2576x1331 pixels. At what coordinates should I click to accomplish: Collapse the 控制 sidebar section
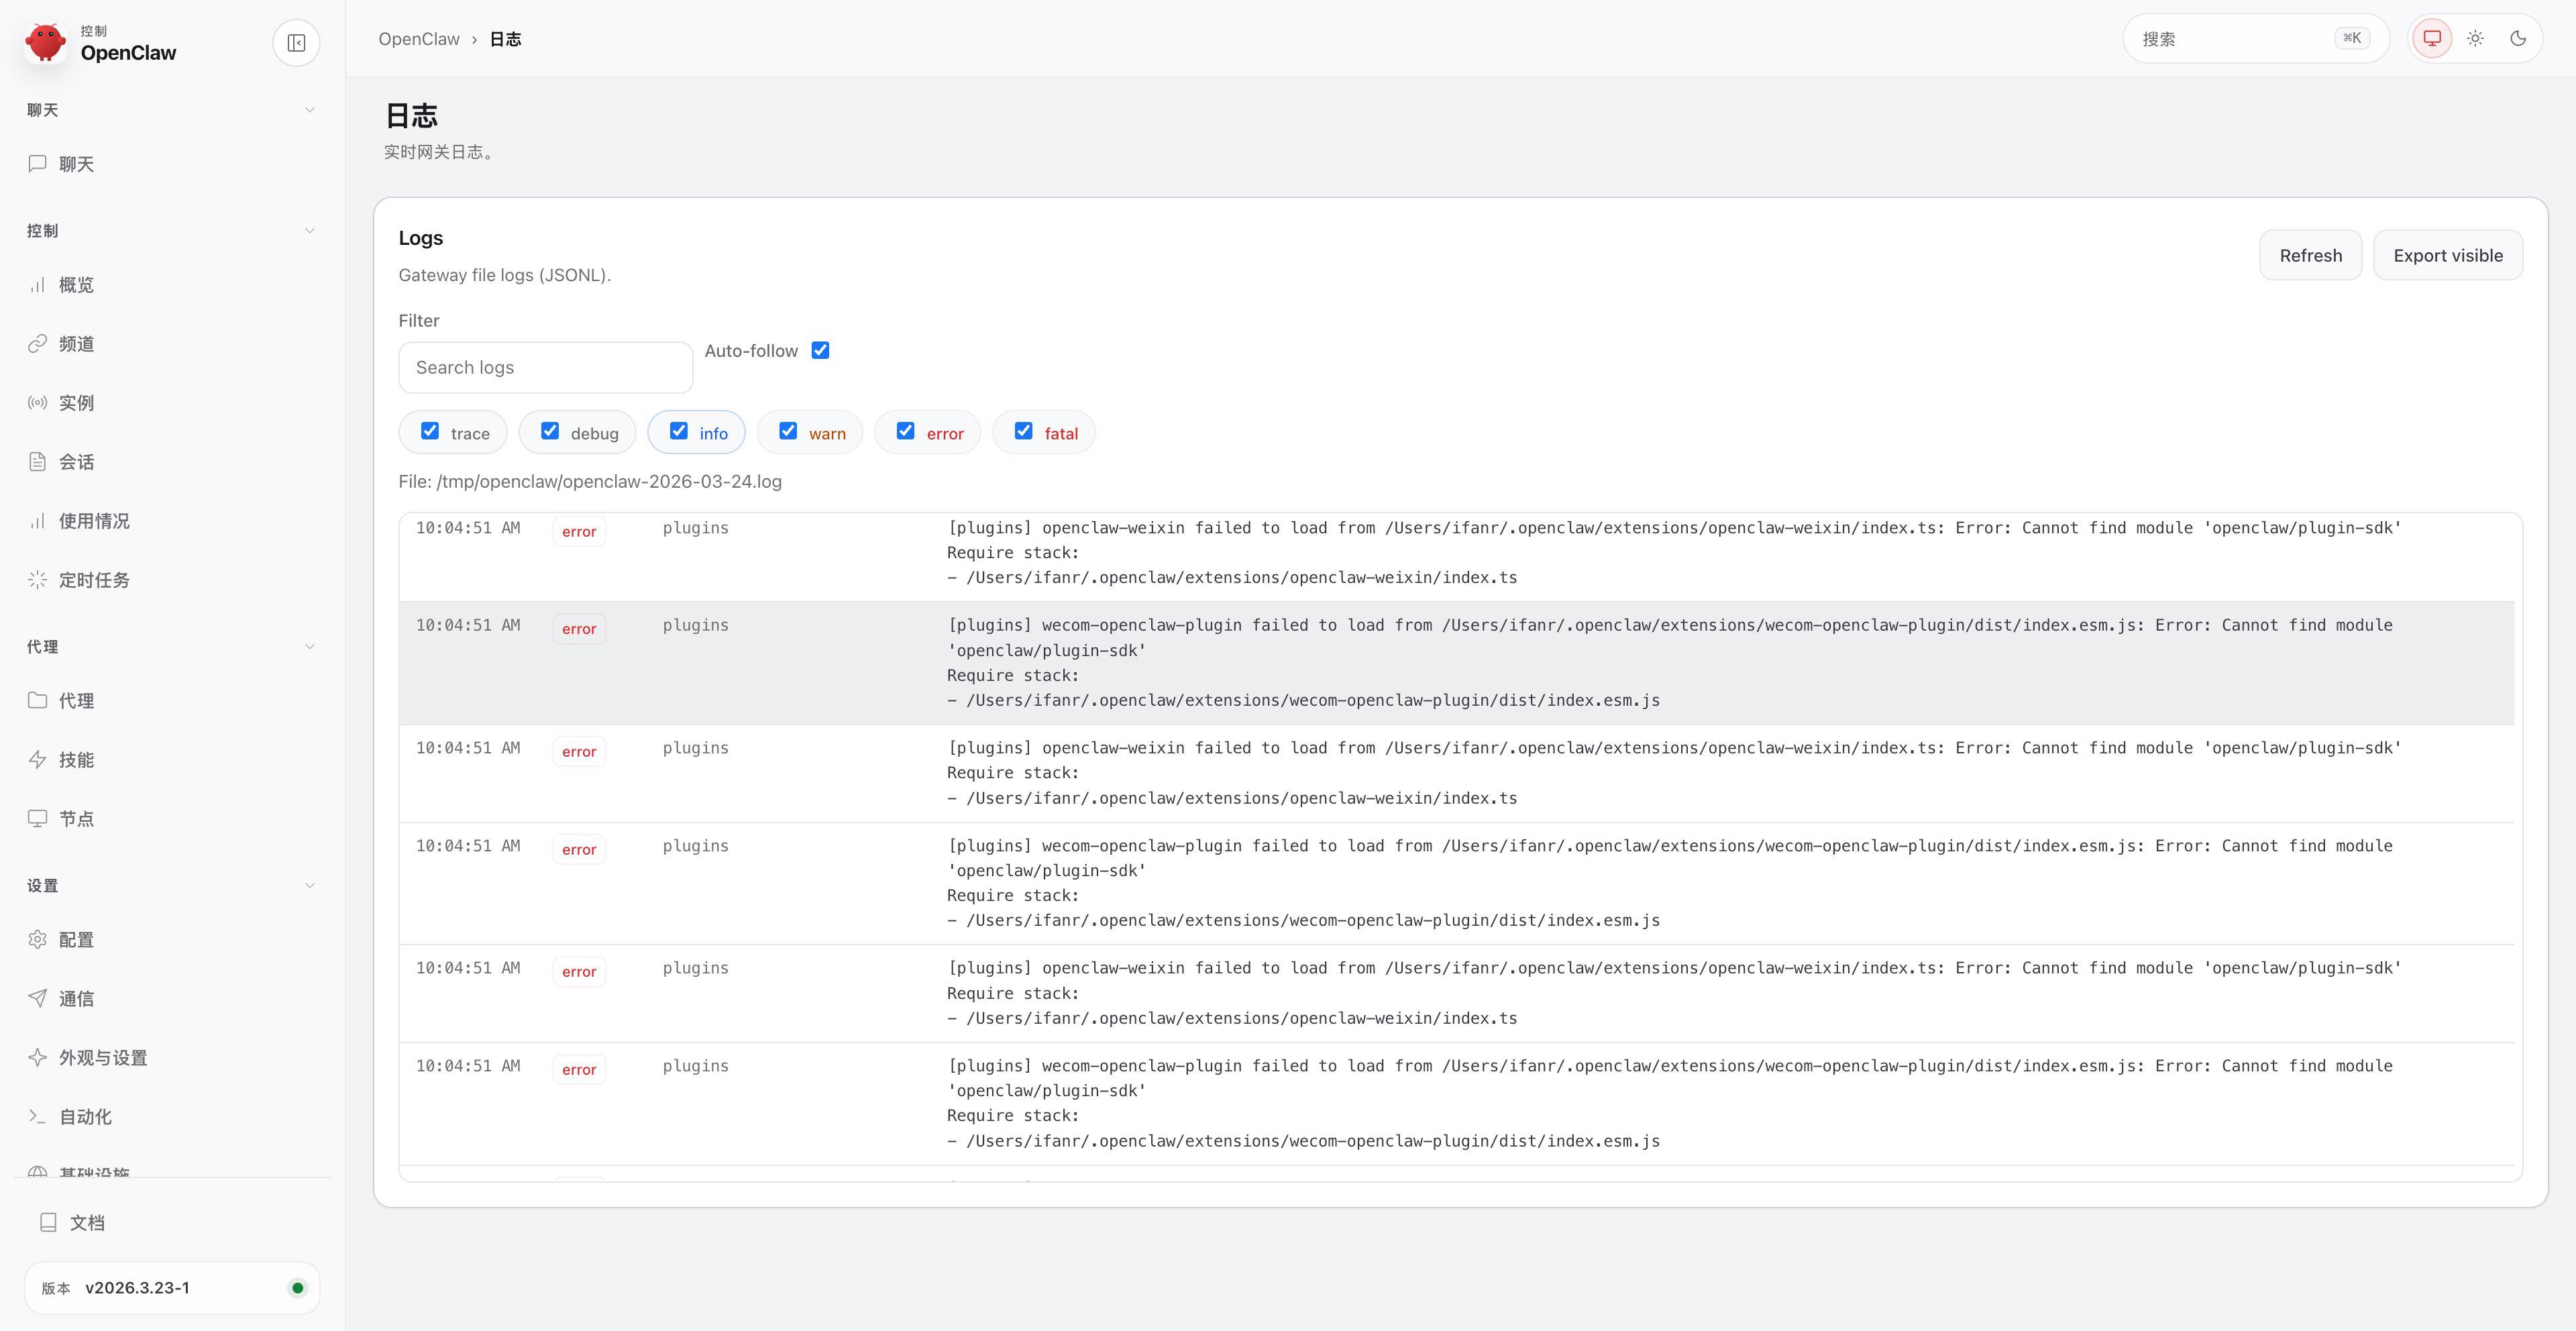pos(309,231)
